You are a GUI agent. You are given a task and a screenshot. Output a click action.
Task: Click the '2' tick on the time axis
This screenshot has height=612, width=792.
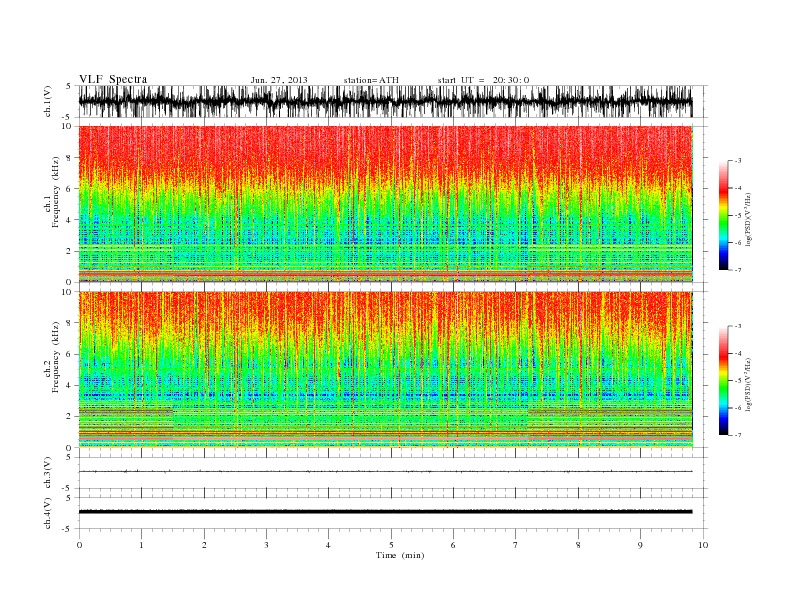pos(204,545)
